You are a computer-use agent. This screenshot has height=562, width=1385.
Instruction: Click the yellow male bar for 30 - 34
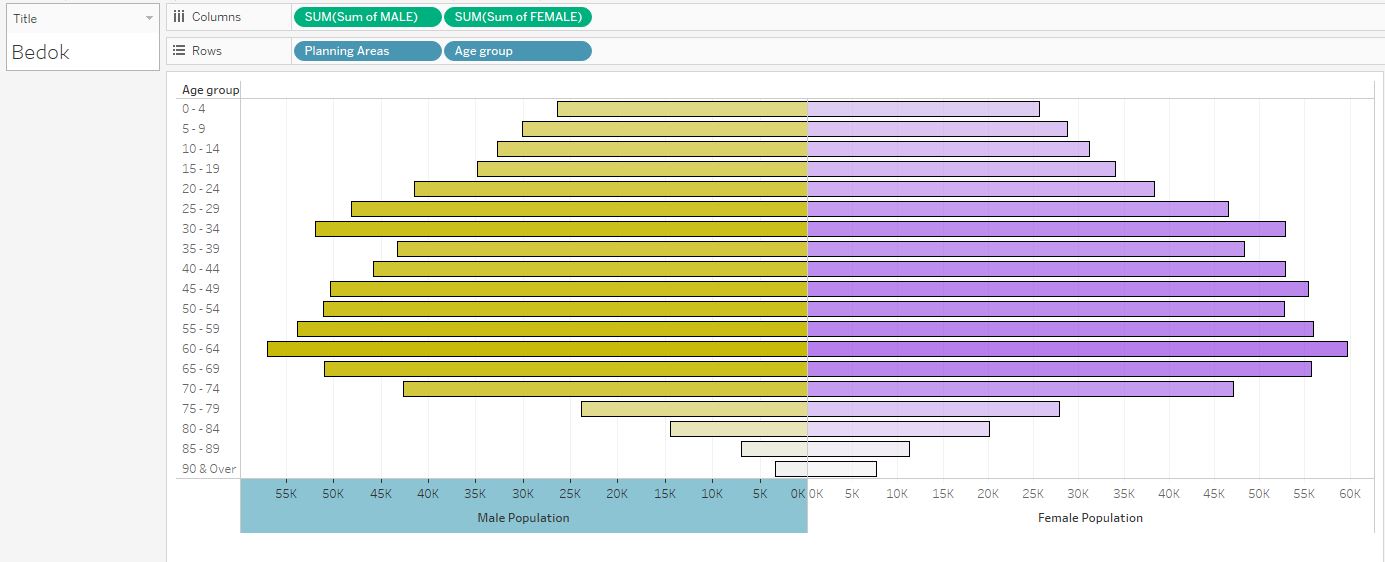(x=561, y=229)
